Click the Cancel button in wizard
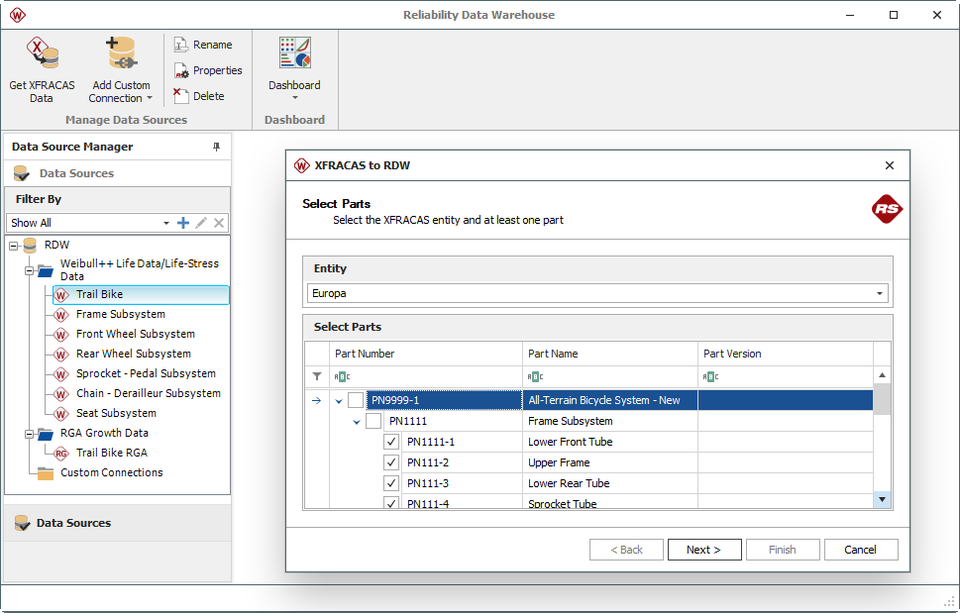Image resolution: width=960 pixels, height=613 pixels. click(861, 550)
